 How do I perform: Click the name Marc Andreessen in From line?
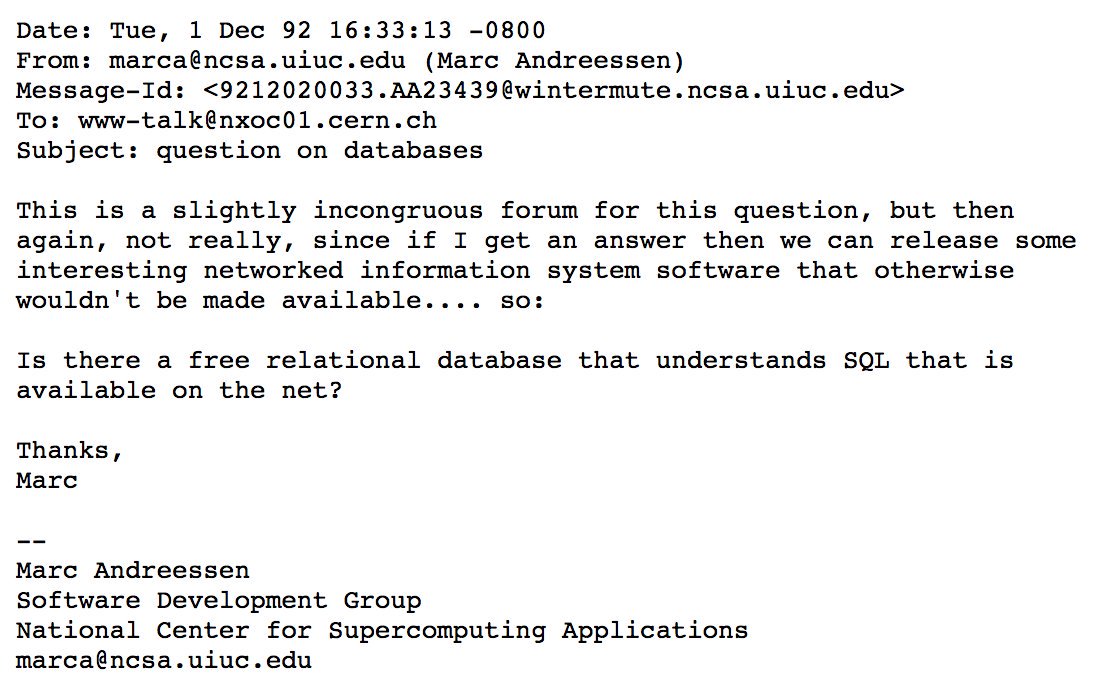[560, 61]
